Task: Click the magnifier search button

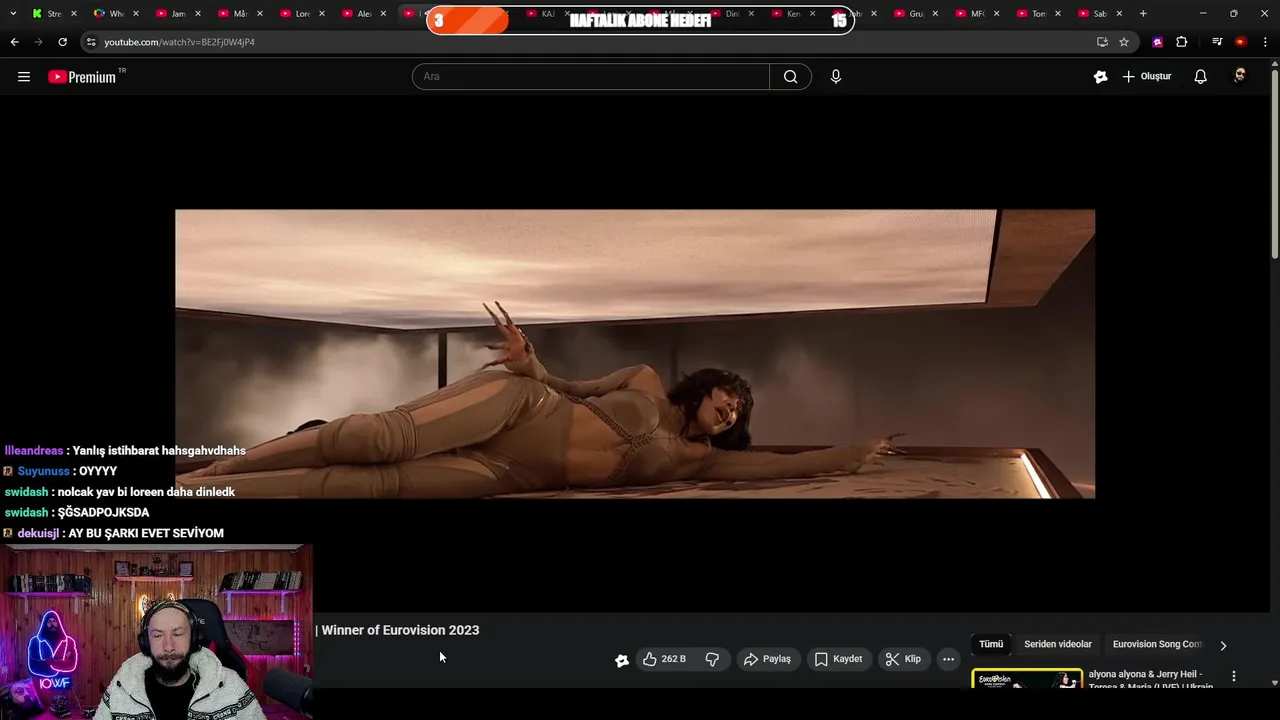Action: coord(790,77)
